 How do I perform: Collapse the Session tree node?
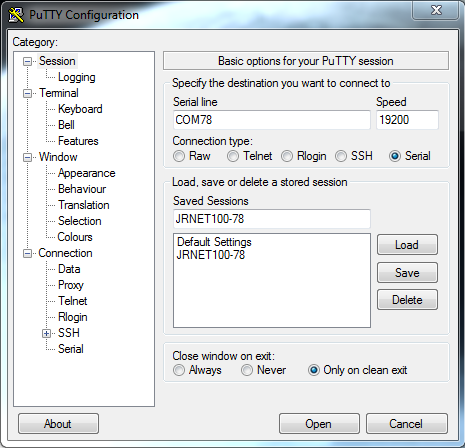click(27, 61)
